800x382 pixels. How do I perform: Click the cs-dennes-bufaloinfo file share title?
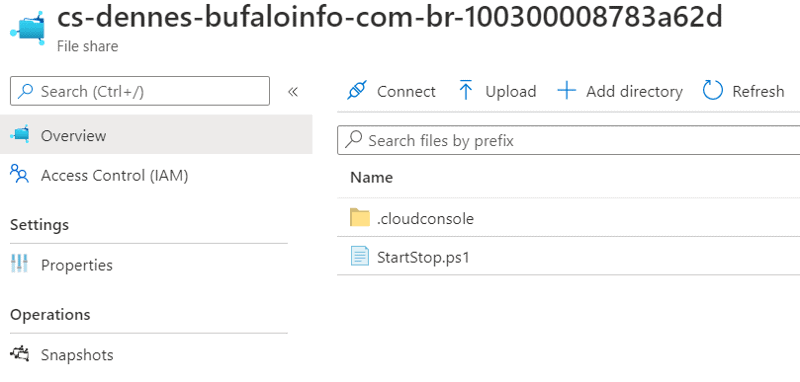[390, 18]
